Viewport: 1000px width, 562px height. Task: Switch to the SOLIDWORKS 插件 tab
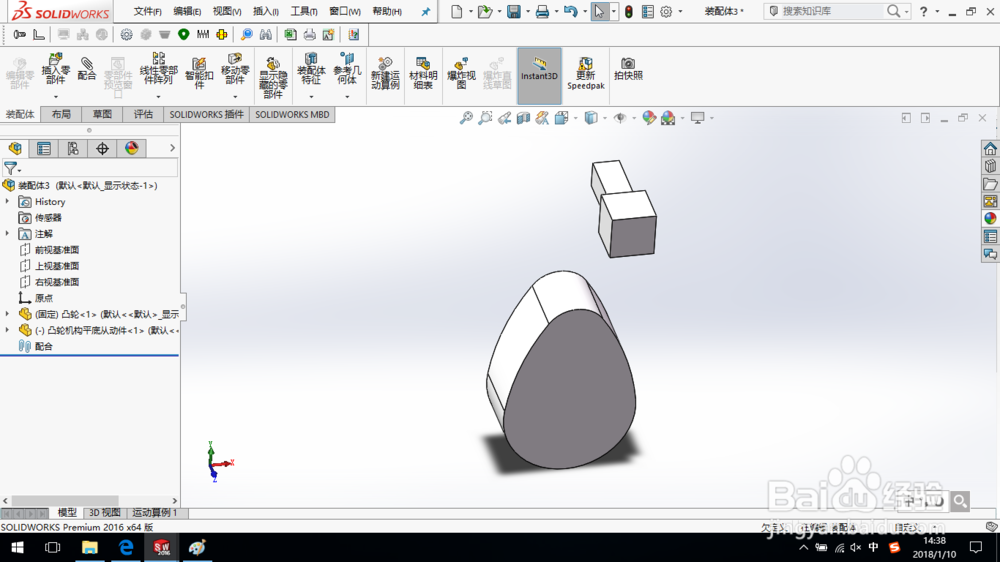(206, 114)
